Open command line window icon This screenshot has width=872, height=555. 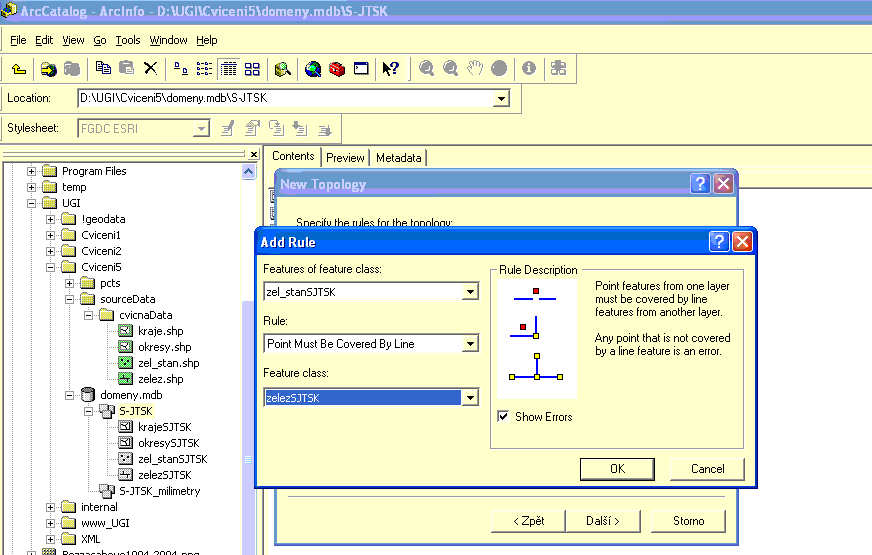[x=361, y=68]
